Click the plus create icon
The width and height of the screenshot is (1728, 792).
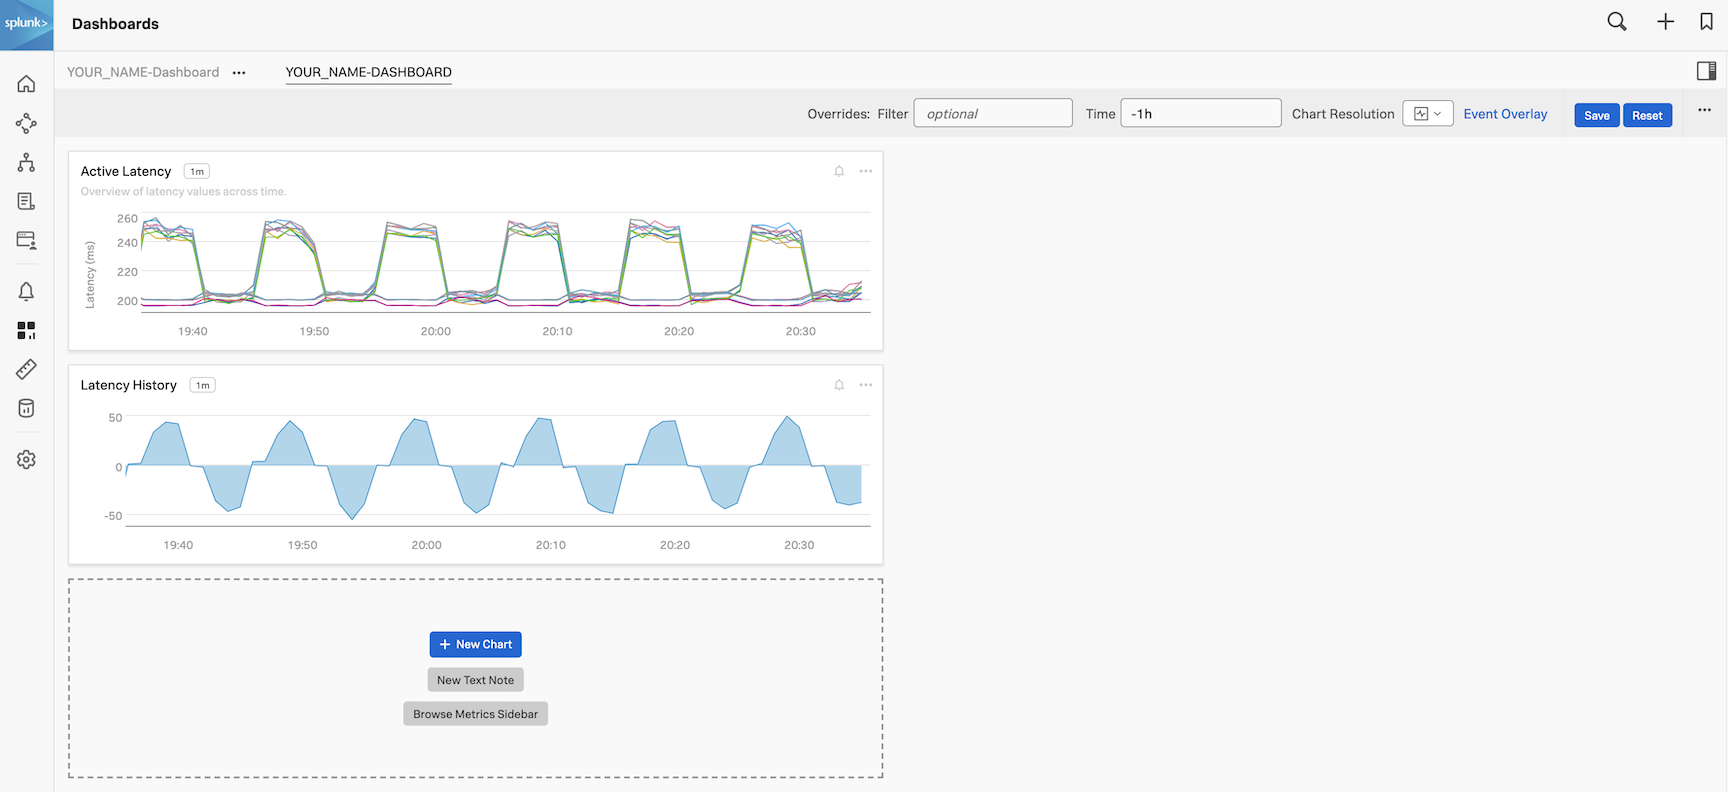click(1665, 22)
